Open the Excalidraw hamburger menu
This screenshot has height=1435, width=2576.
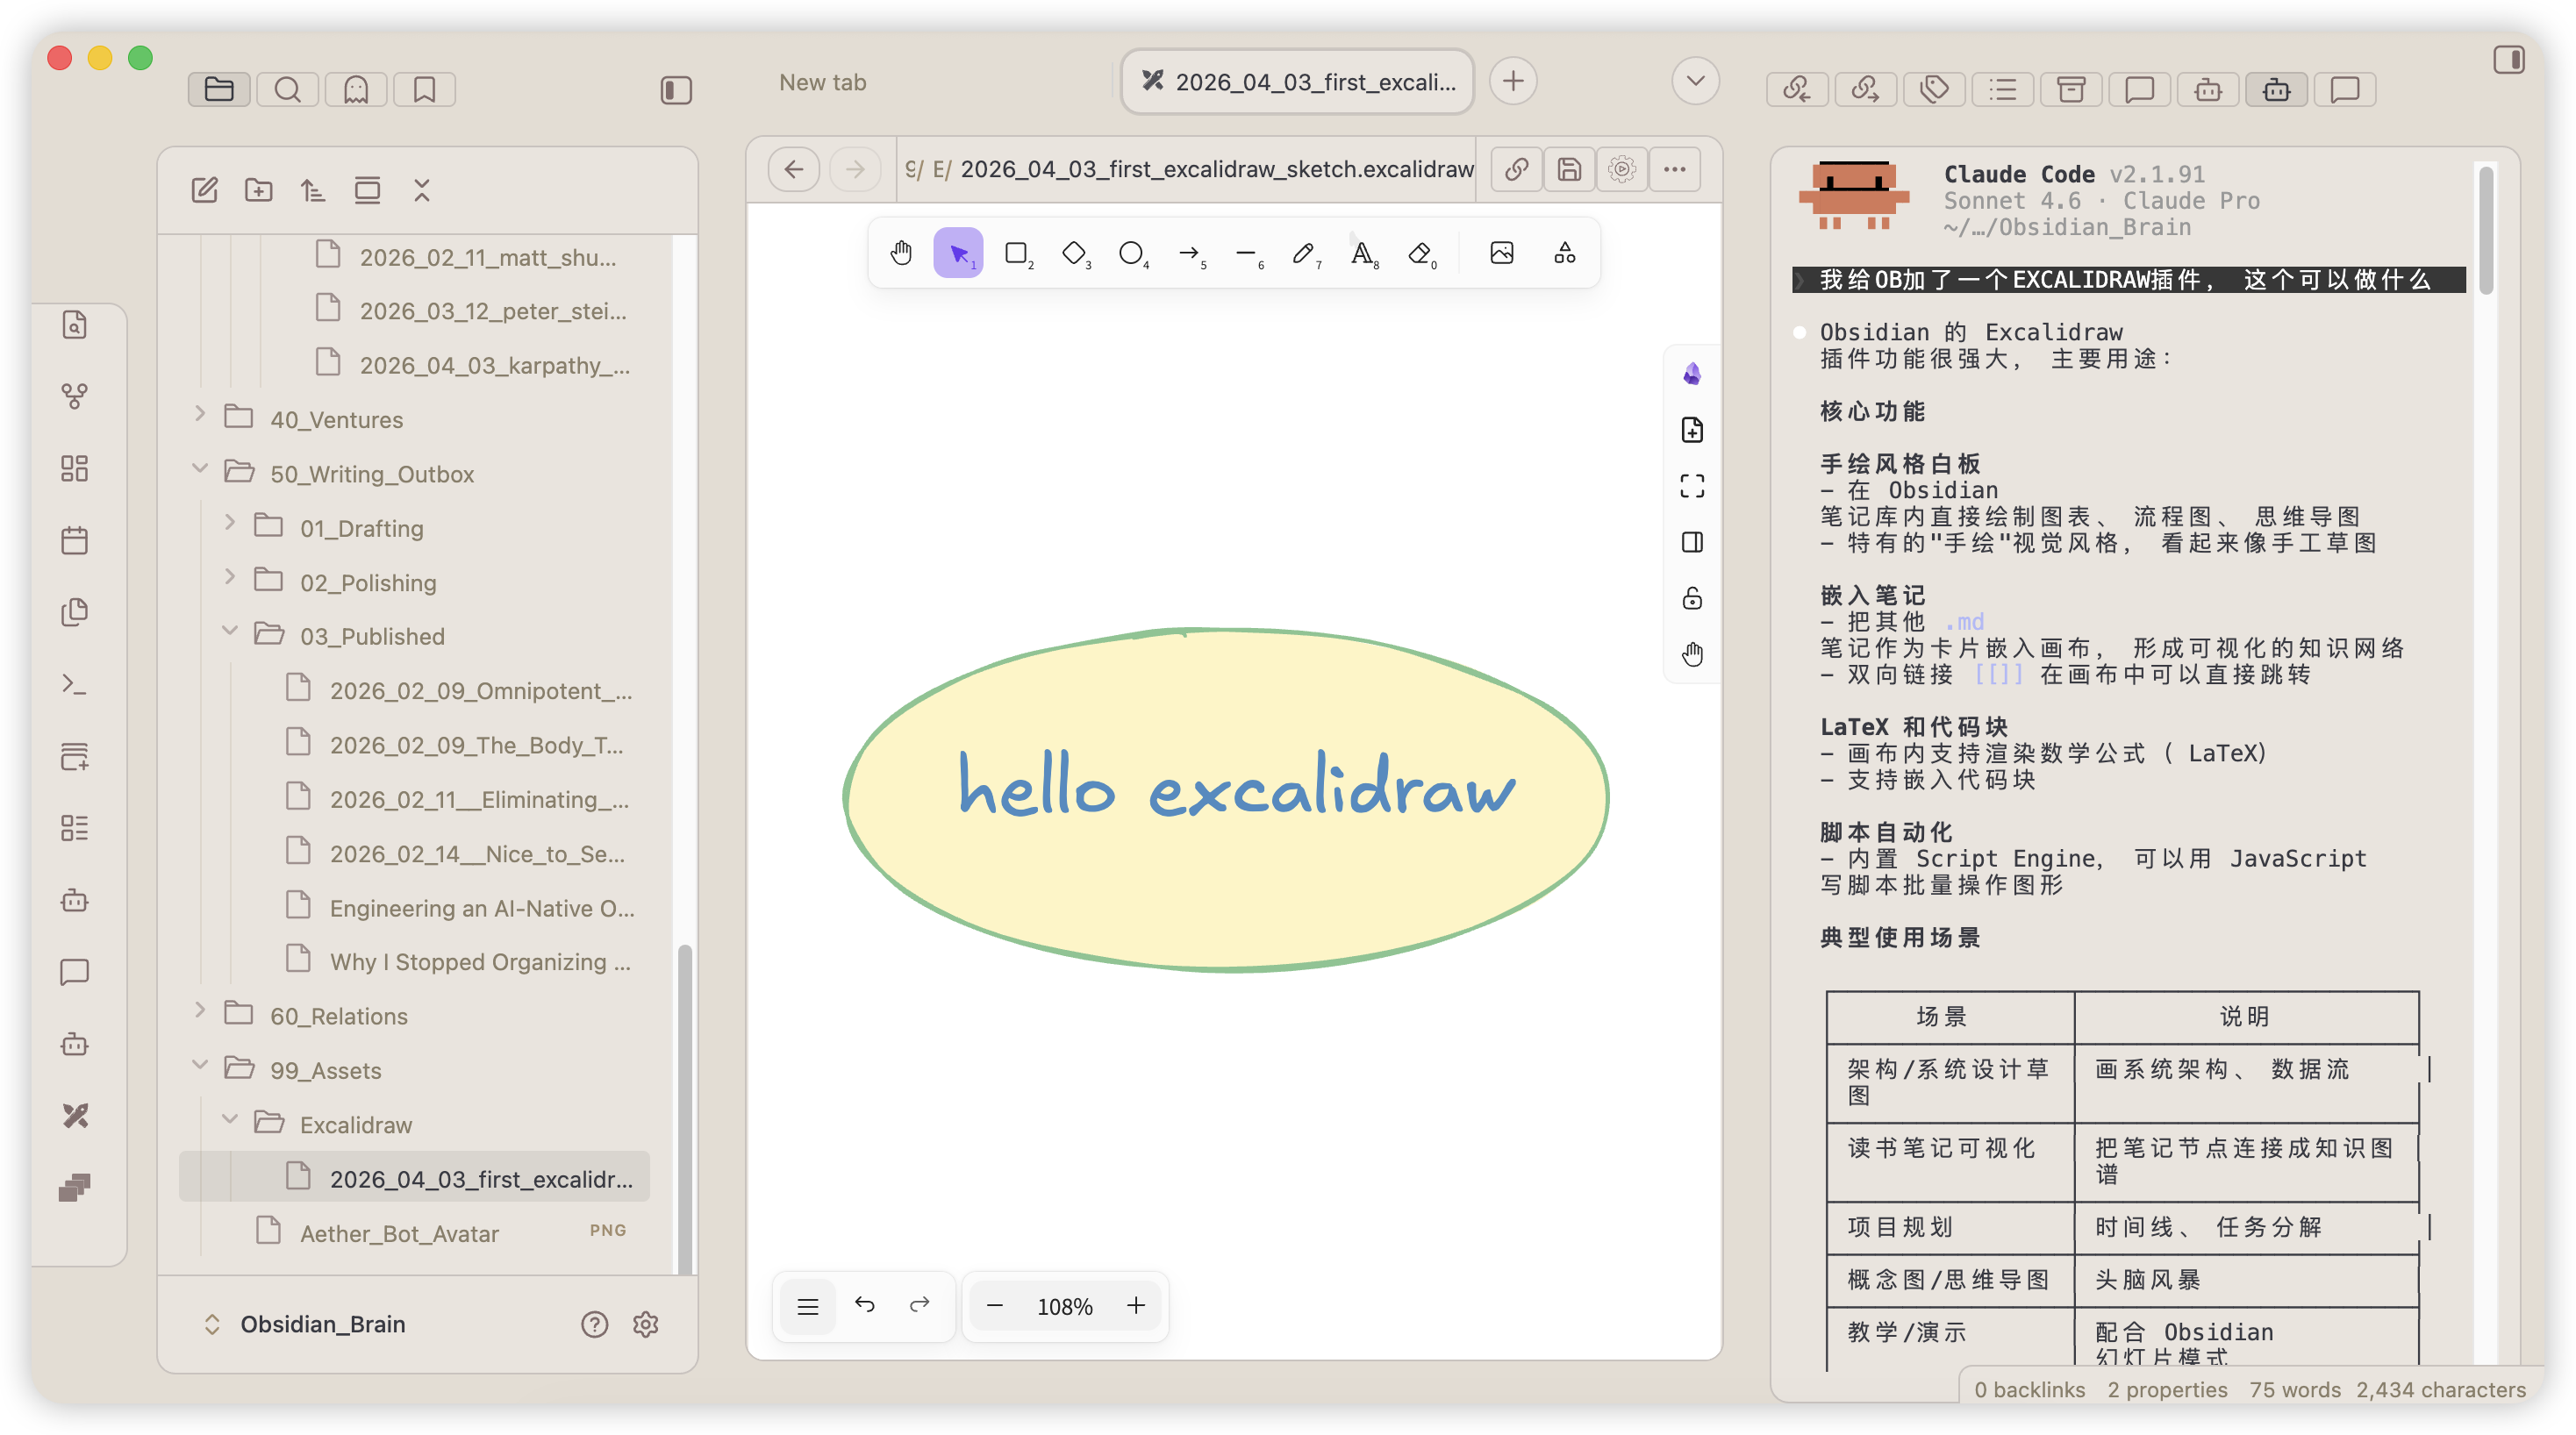(808, 1306)
